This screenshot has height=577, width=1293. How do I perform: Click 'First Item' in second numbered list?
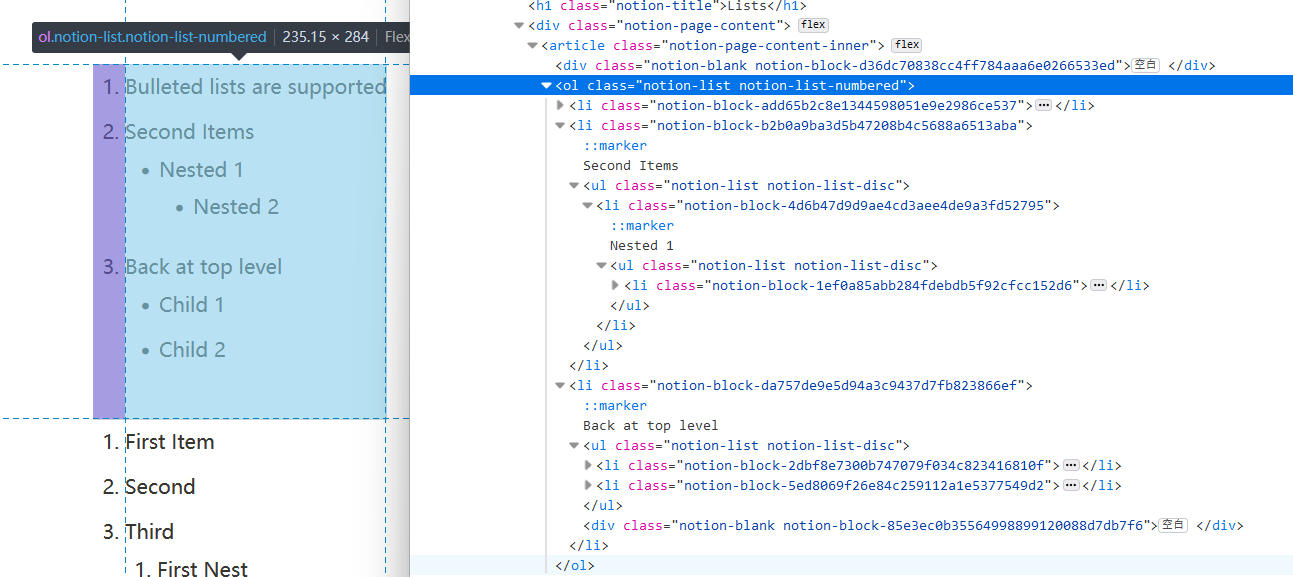point(169,442)
